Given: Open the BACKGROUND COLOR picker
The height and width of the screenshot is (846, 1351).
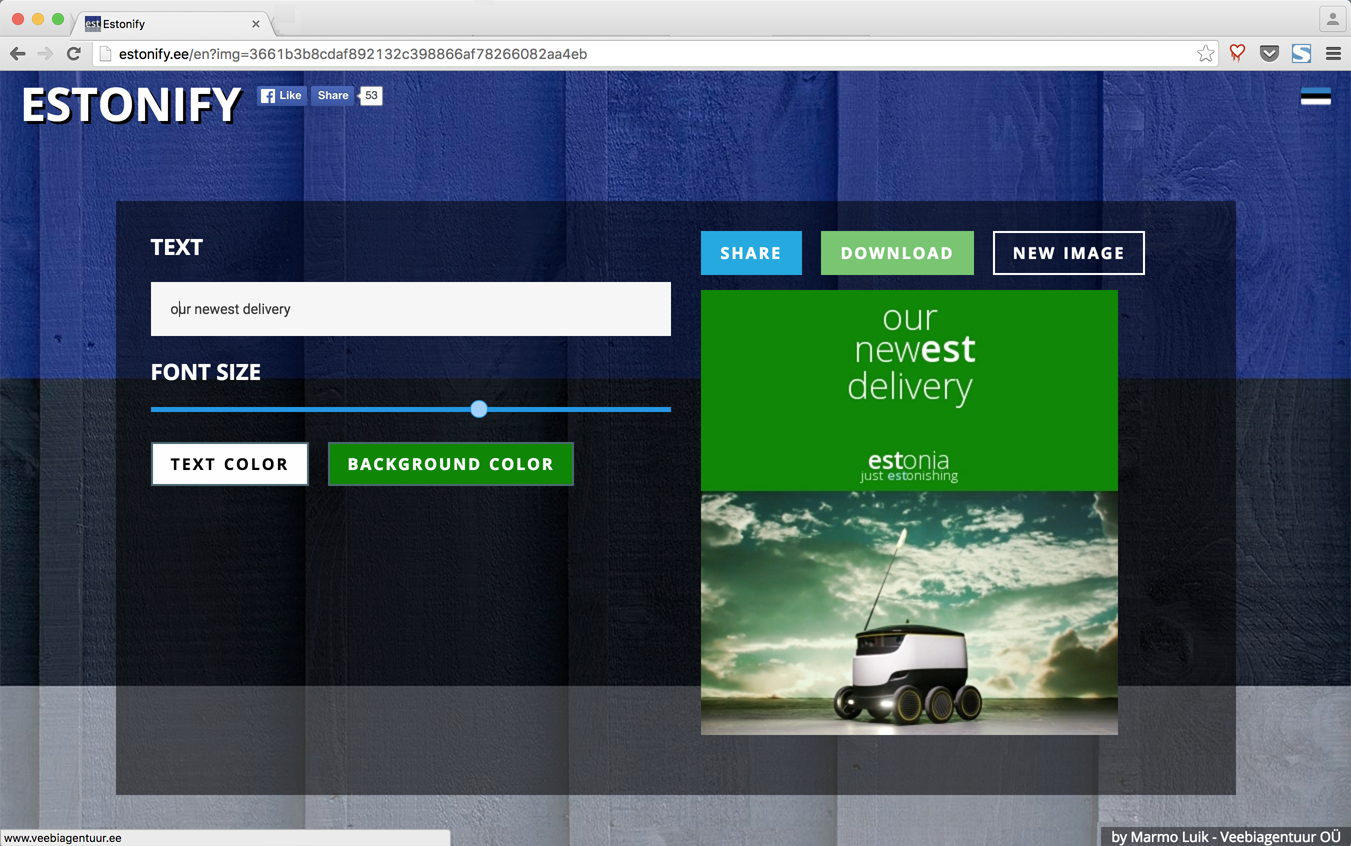Looking at the screenshot, I should (x=451, y=464).
